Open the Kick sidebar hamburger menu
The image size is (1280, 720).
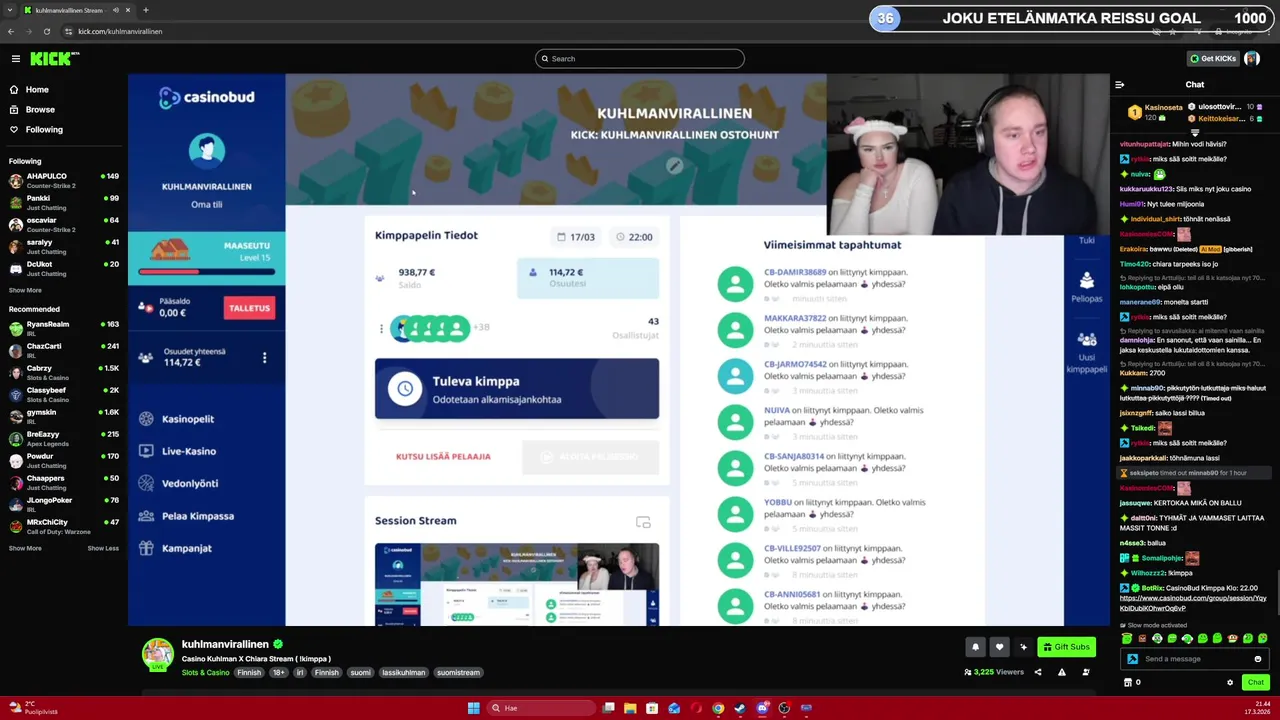click(x=16, y=59)
